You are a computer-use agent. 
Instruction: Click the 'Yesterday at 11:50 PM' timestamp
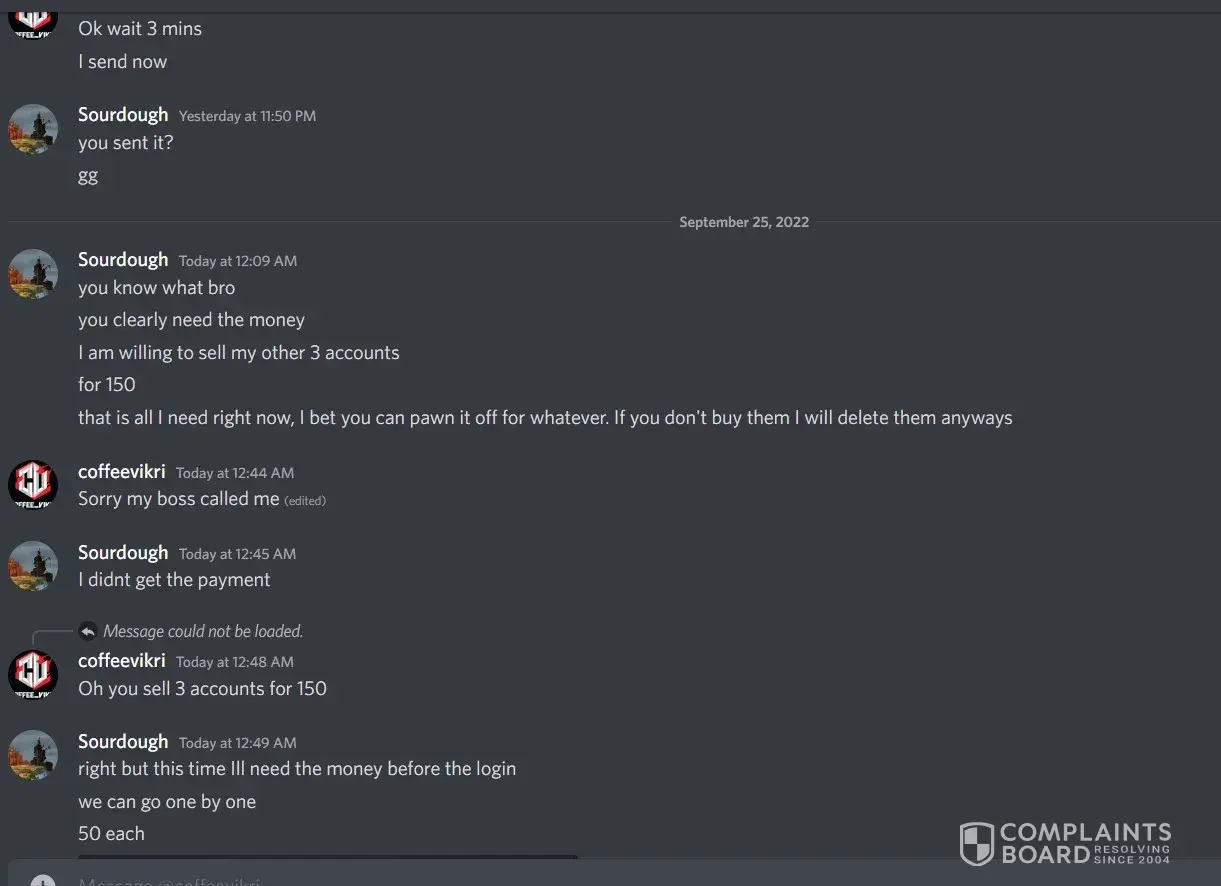(x=247, y=116)
